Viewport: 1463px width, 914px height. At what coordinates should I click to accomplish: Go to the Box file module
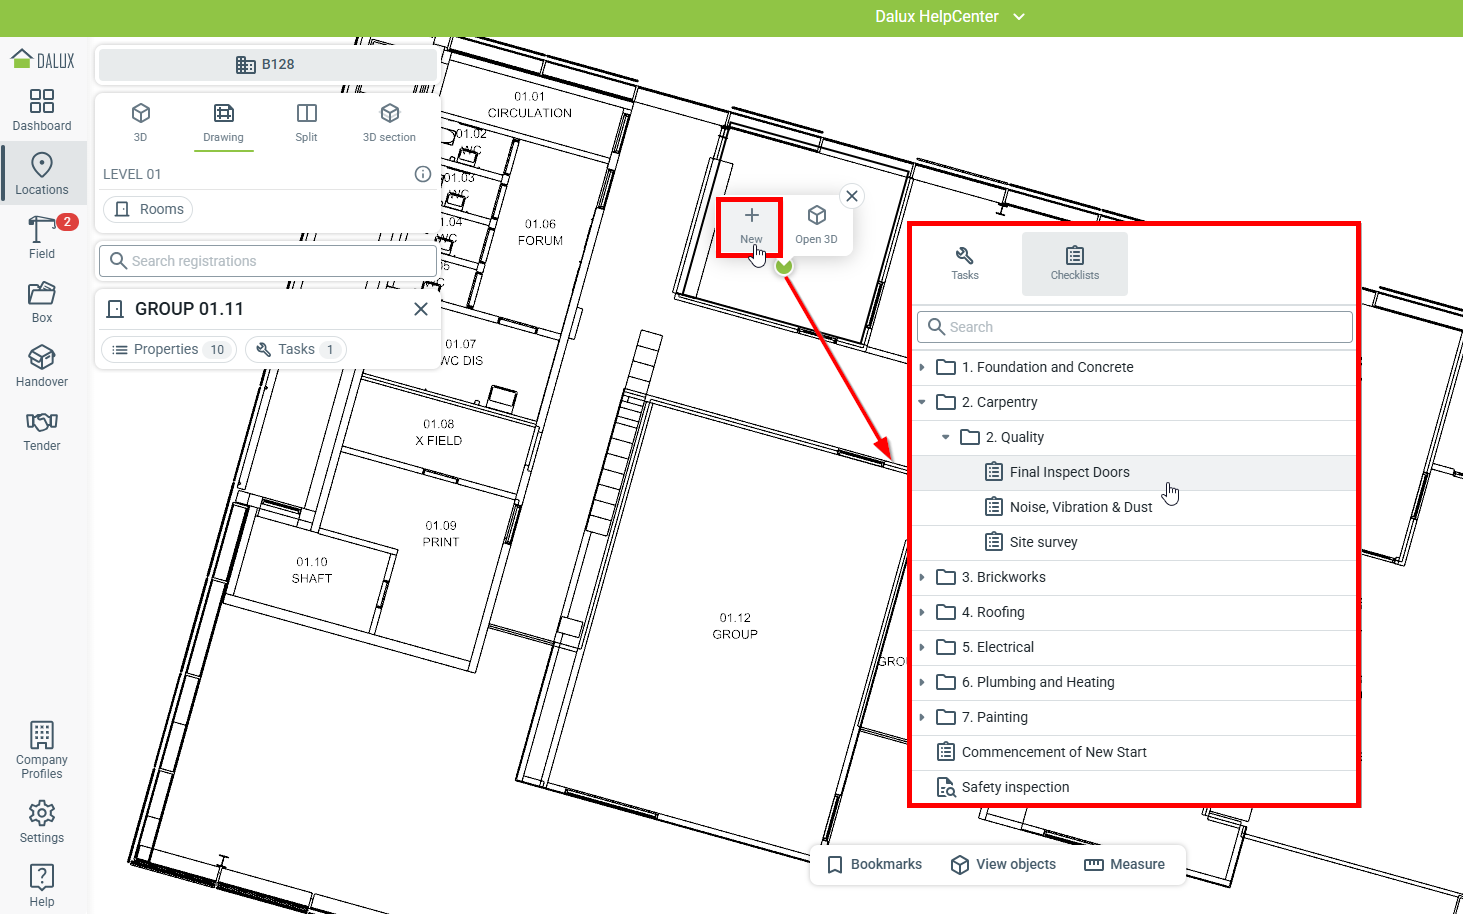[42, 301]
